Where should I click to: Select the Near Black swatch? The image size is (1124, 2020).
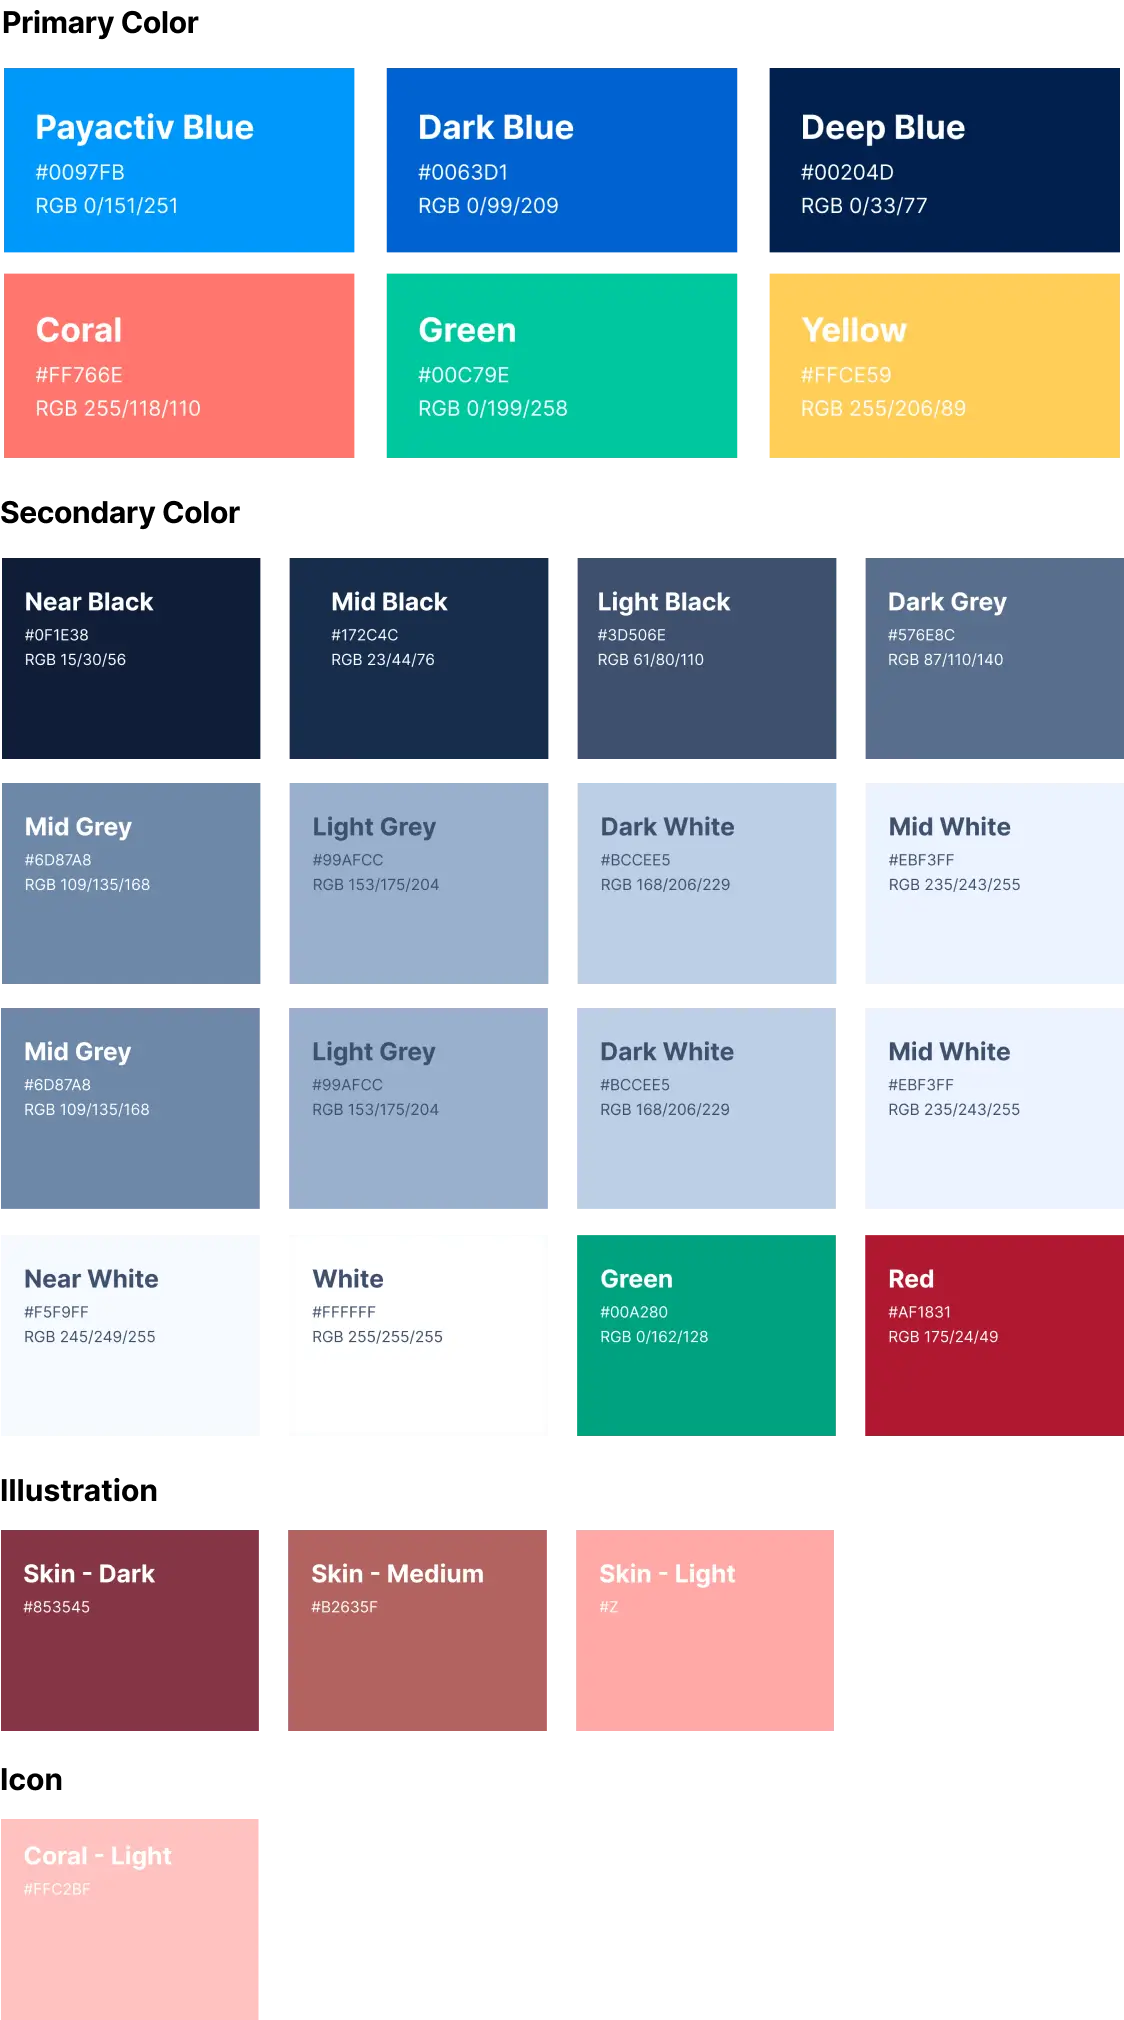[131, 658]
